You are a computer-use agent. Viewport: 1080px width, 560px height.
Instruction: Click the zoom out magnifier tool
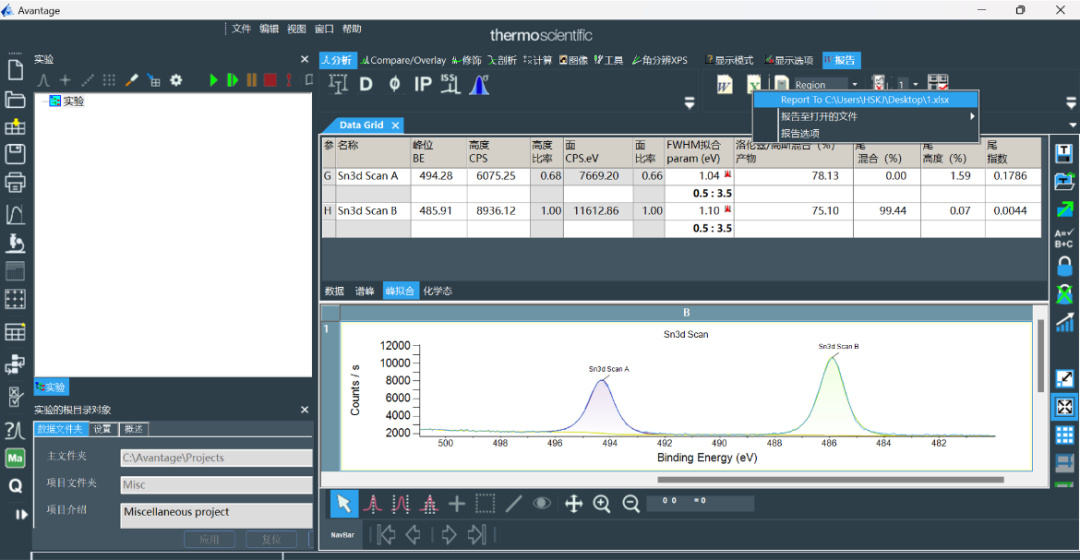tap(631, 504)
